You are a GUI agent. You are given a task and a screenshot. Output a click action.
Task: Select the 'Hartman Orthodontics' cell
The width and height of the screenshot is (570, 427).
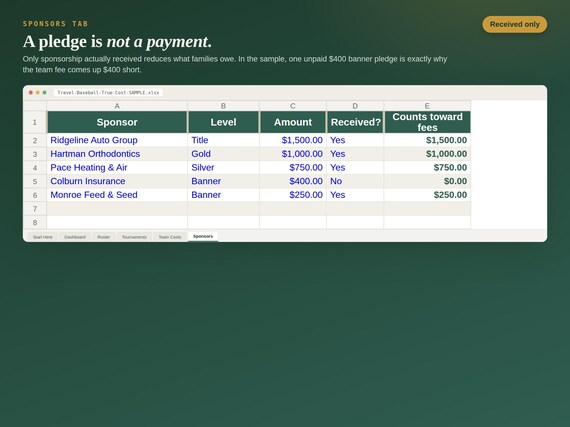coord(117,154)
